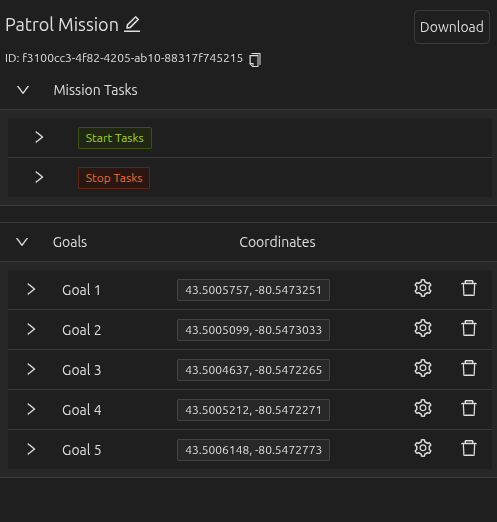This screenshot has height=522, width=497.
Task: Click Goal 5 coordinates field
Action: tap(253, 450)
